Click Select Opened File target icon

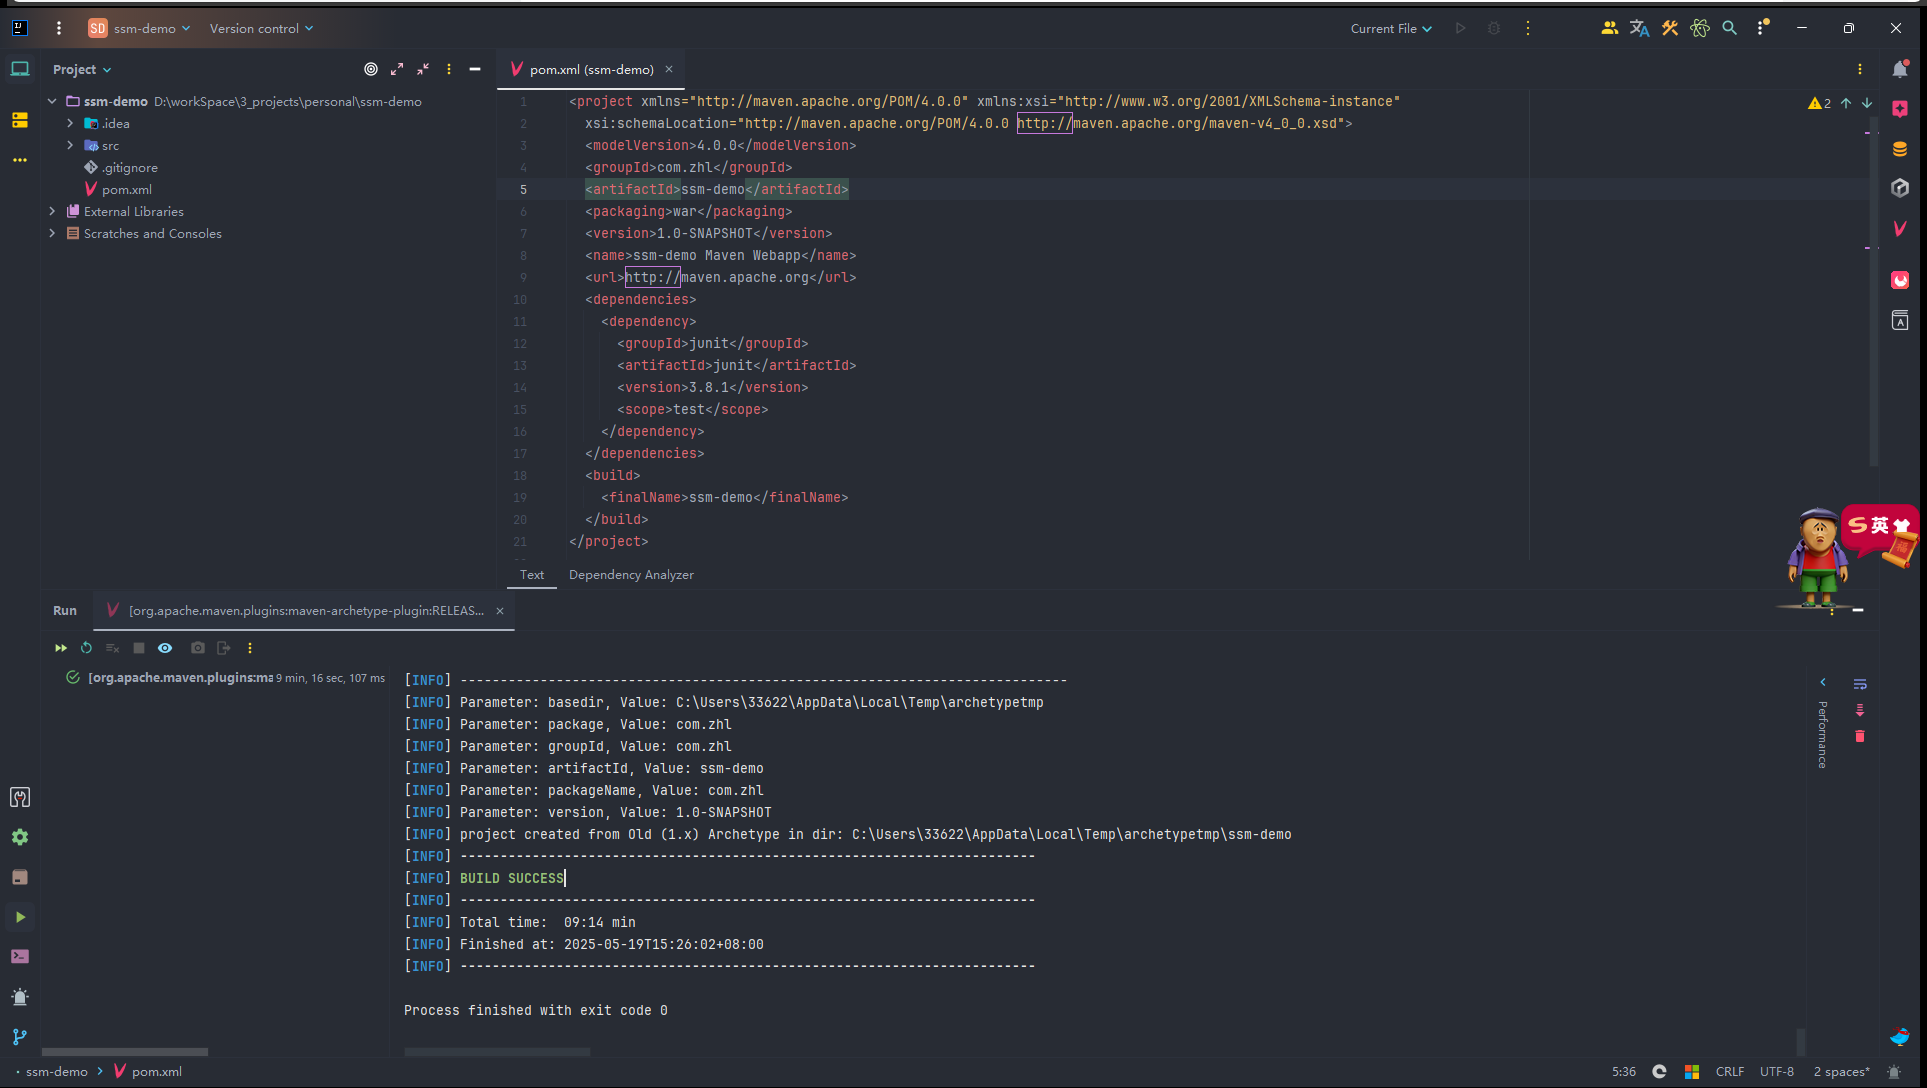pyautogui.click(x=371, y=69)
